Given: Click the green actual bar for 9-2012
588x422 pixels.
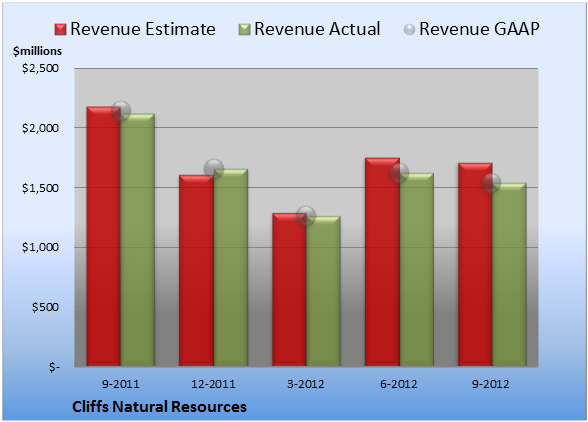Looking at the screenshot, I should pos(509,275).
